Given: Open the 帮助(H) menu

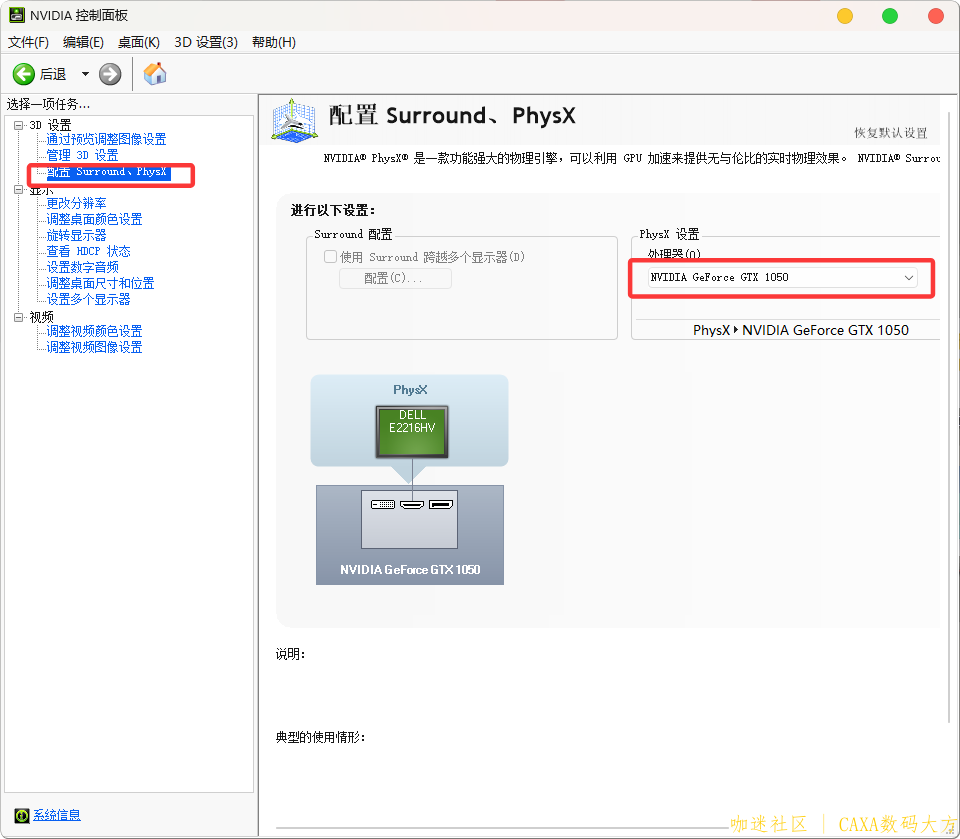Looking at the screenshot, I should point(274,42).
